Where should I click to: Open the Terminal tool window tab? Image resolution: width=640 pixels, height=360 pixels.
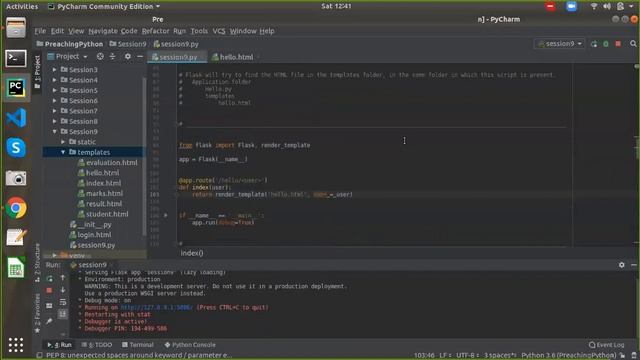click(138, 345)
